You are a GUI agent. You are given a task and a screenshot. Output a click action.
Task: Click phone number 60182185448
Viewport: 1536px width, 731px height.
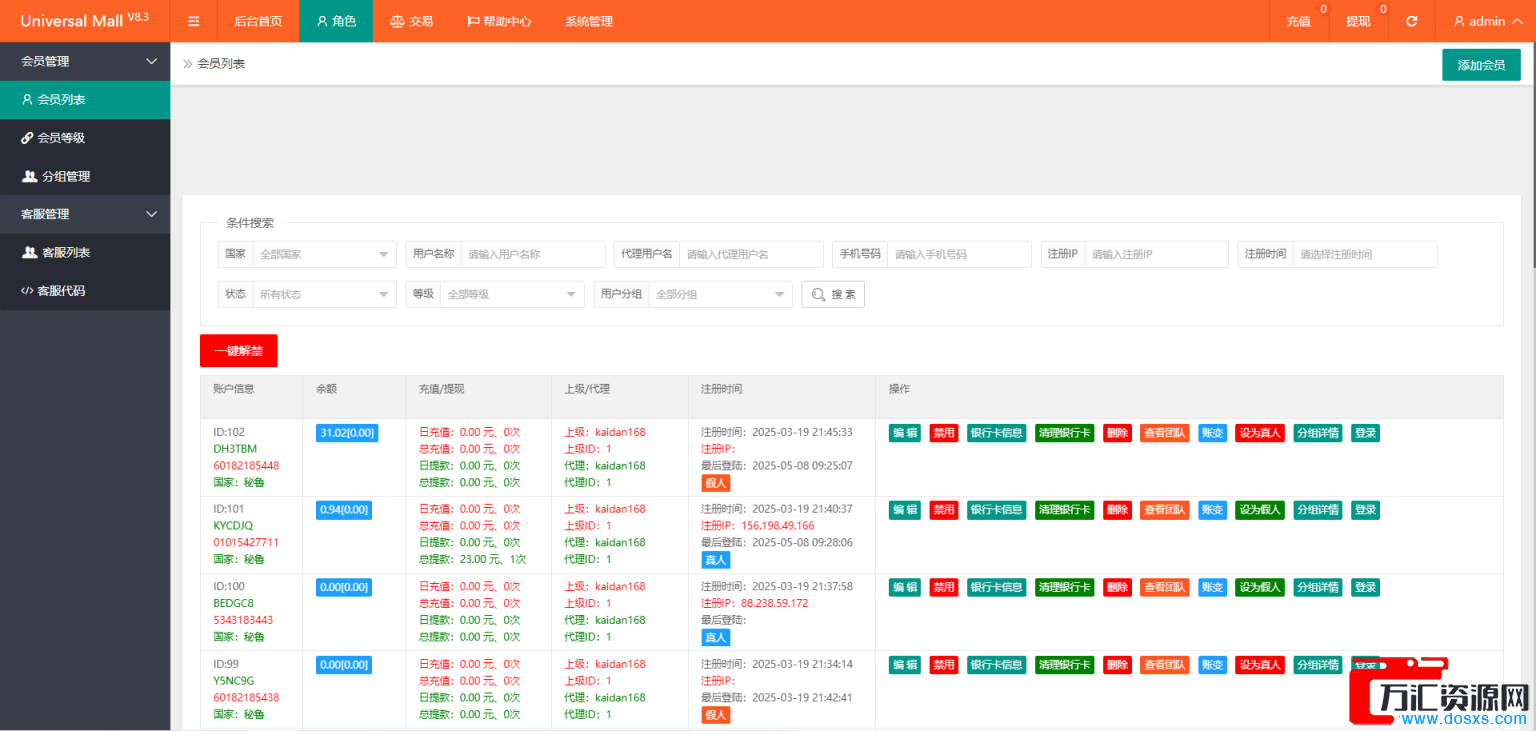point(246,466)
